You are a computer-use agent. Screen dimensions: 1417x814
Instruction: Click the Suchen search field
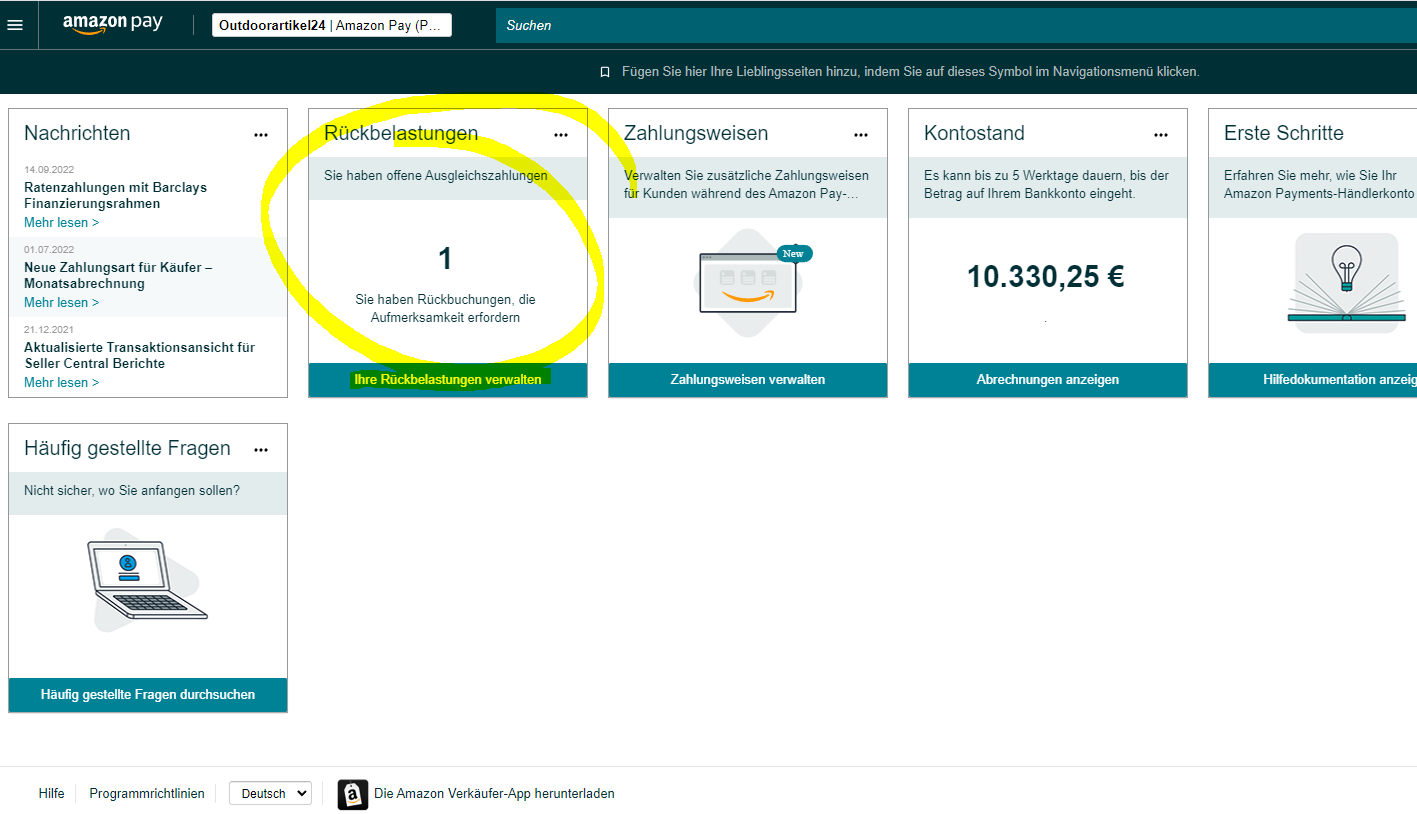(x=956, y=25)
